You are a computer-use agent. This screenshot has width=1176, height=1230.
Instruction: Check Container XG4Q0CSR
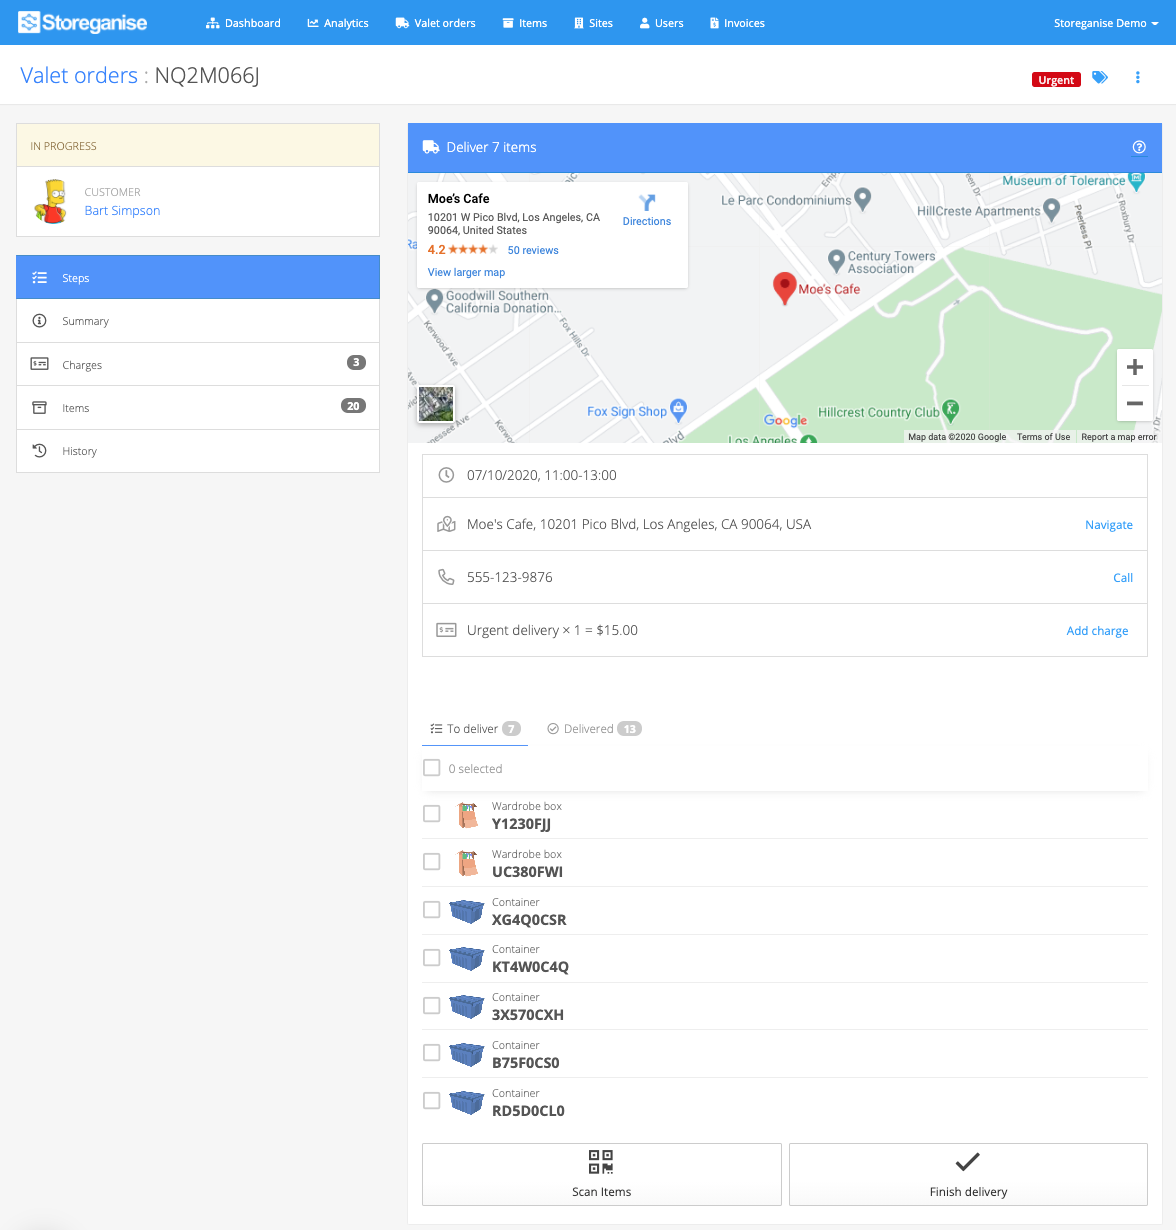(432, 910)
